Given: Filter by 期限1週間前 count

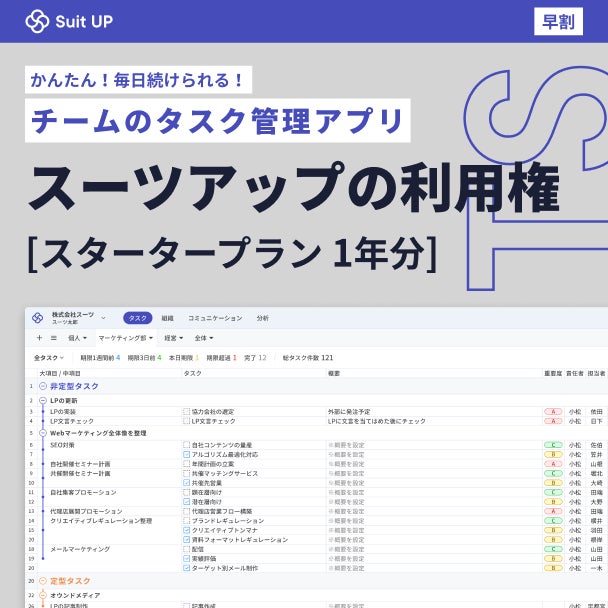Looking at the screenshot, I should pos(100,358).
